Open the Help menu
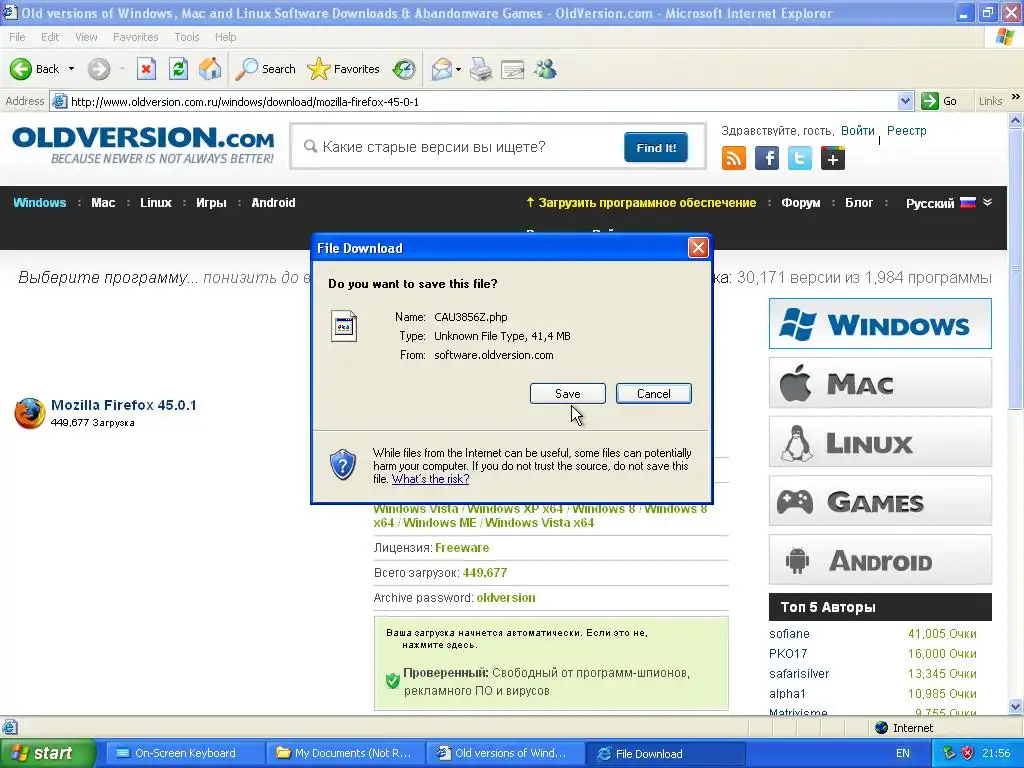Viewport: 1024px width, 768px height. coord(225,37)
